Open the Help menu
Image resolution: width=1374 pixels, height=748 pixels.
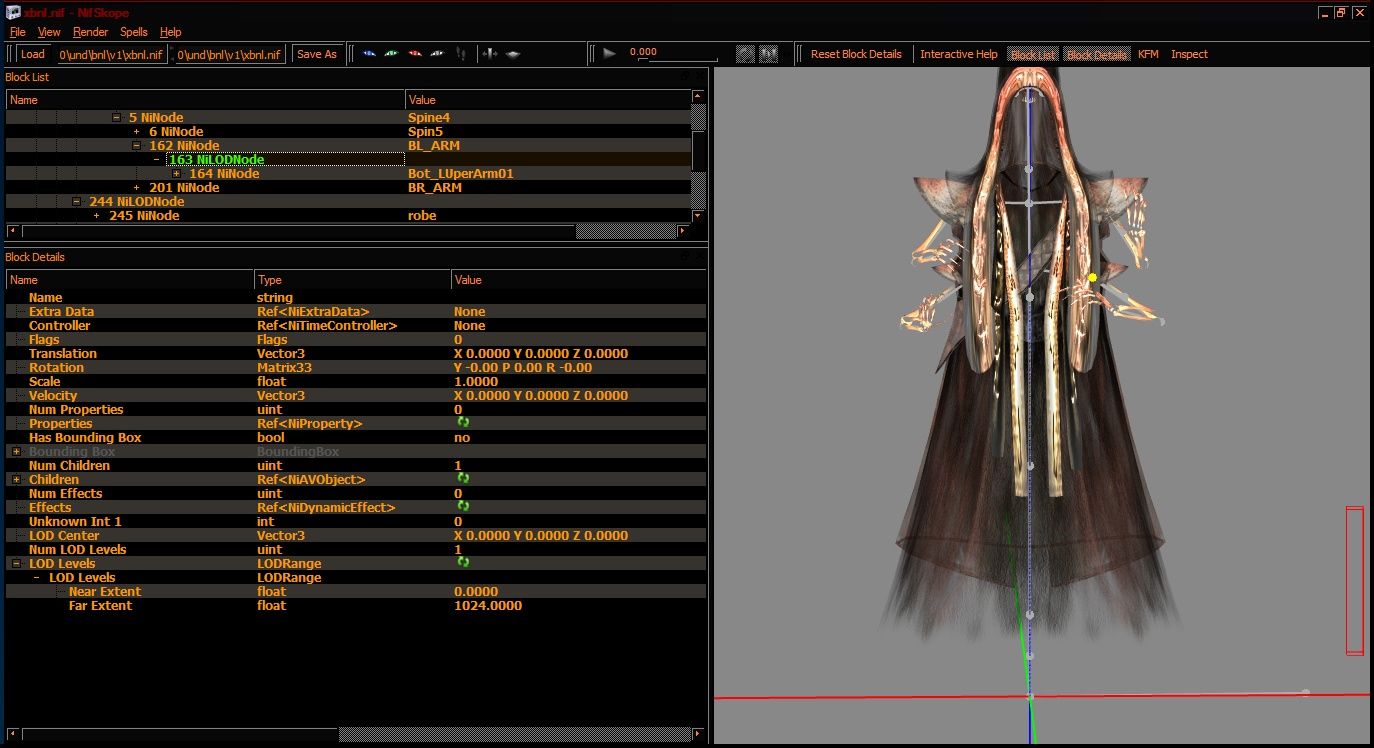pos(171,32)
